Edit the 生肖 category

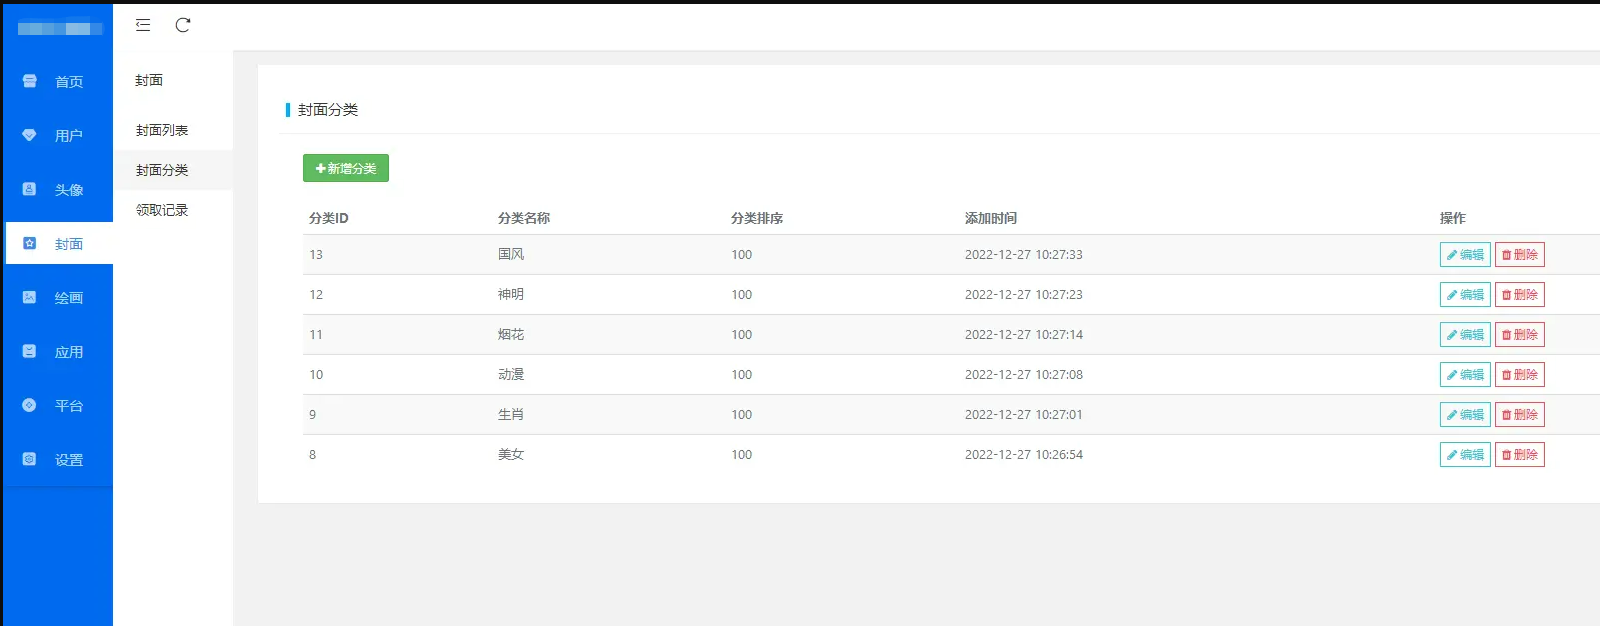pyautogui.click(x=1465, y=414)
